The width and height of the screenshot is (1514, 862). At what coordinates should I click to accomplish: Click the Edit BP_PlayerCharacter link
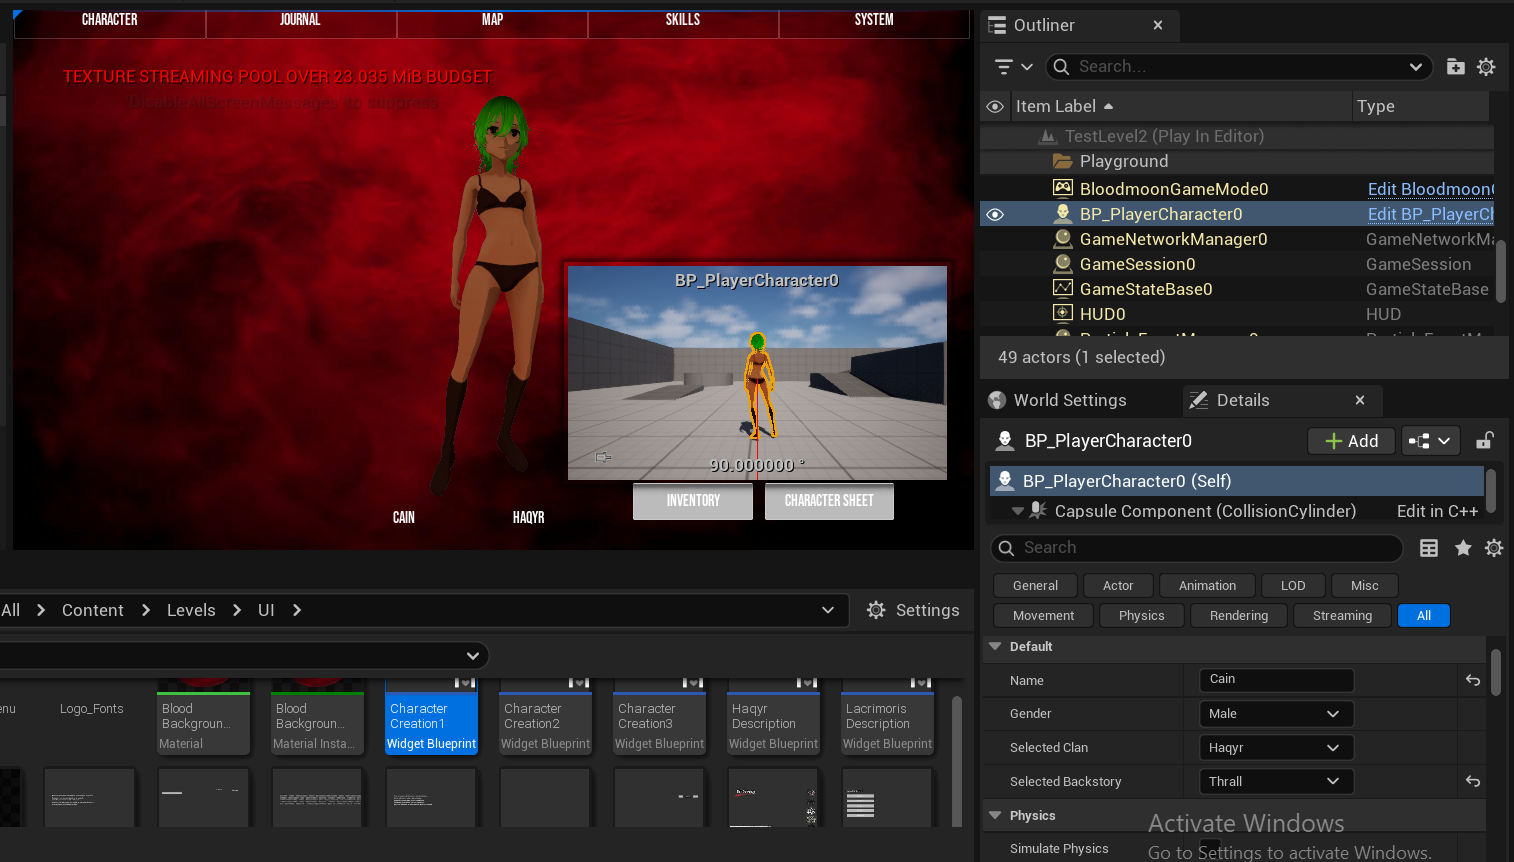(1430, 214)
